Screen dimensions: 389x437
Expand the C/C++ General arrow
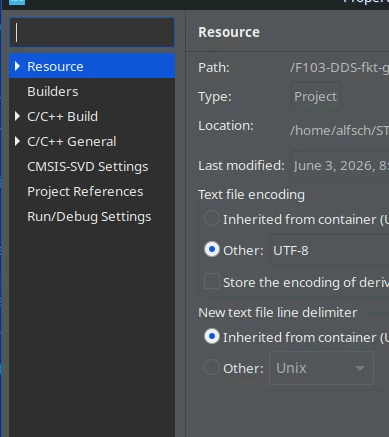tap(17, 141)
